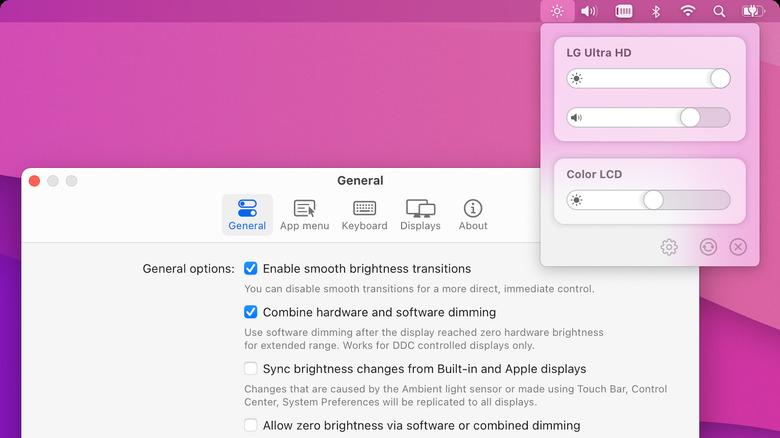Open Bluetooth menu bar icon
The image size is (780, 438).
coord(656,11)
